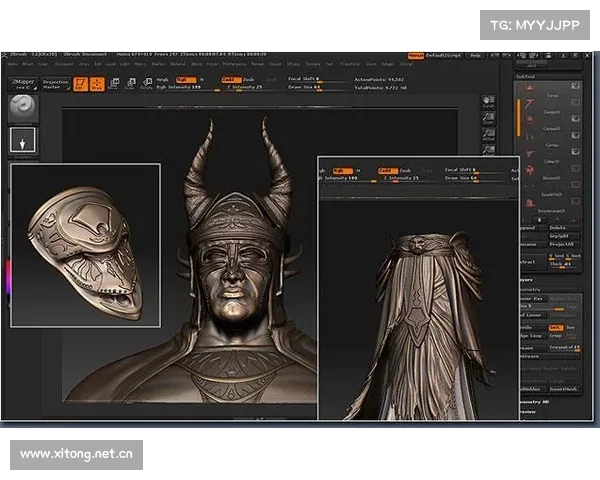Adjust the Rgb Intensity slider in top toolbar
The height and width of the screenshot is (480, 600).
click(x=188, y=88)
